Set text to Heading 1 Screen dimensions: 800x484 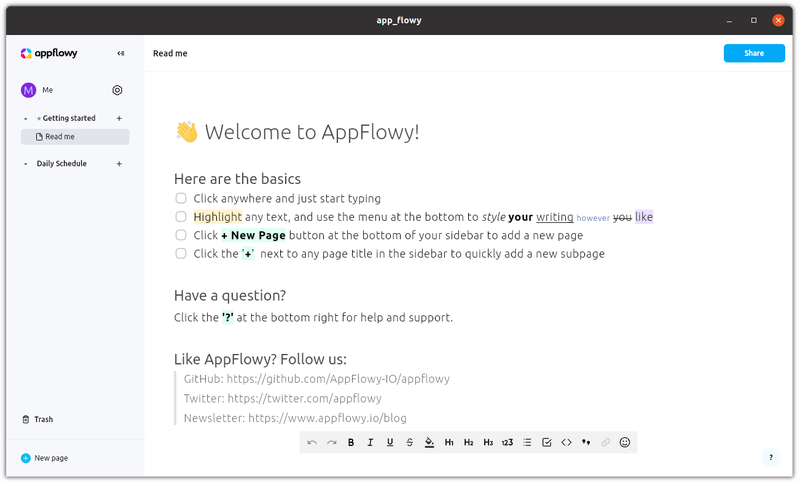pos(449,443)
